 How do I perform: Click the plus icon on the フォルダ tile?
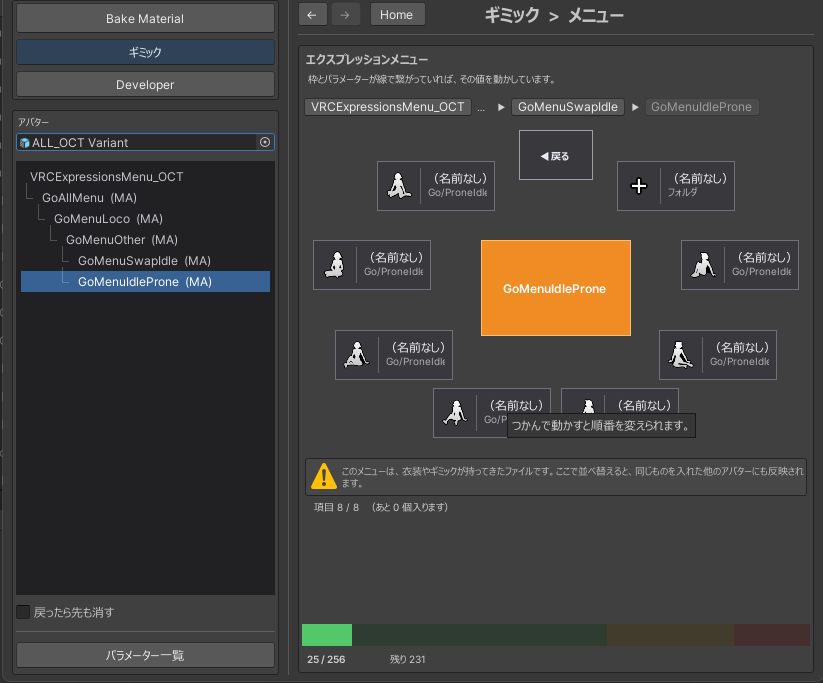[639, 186]
